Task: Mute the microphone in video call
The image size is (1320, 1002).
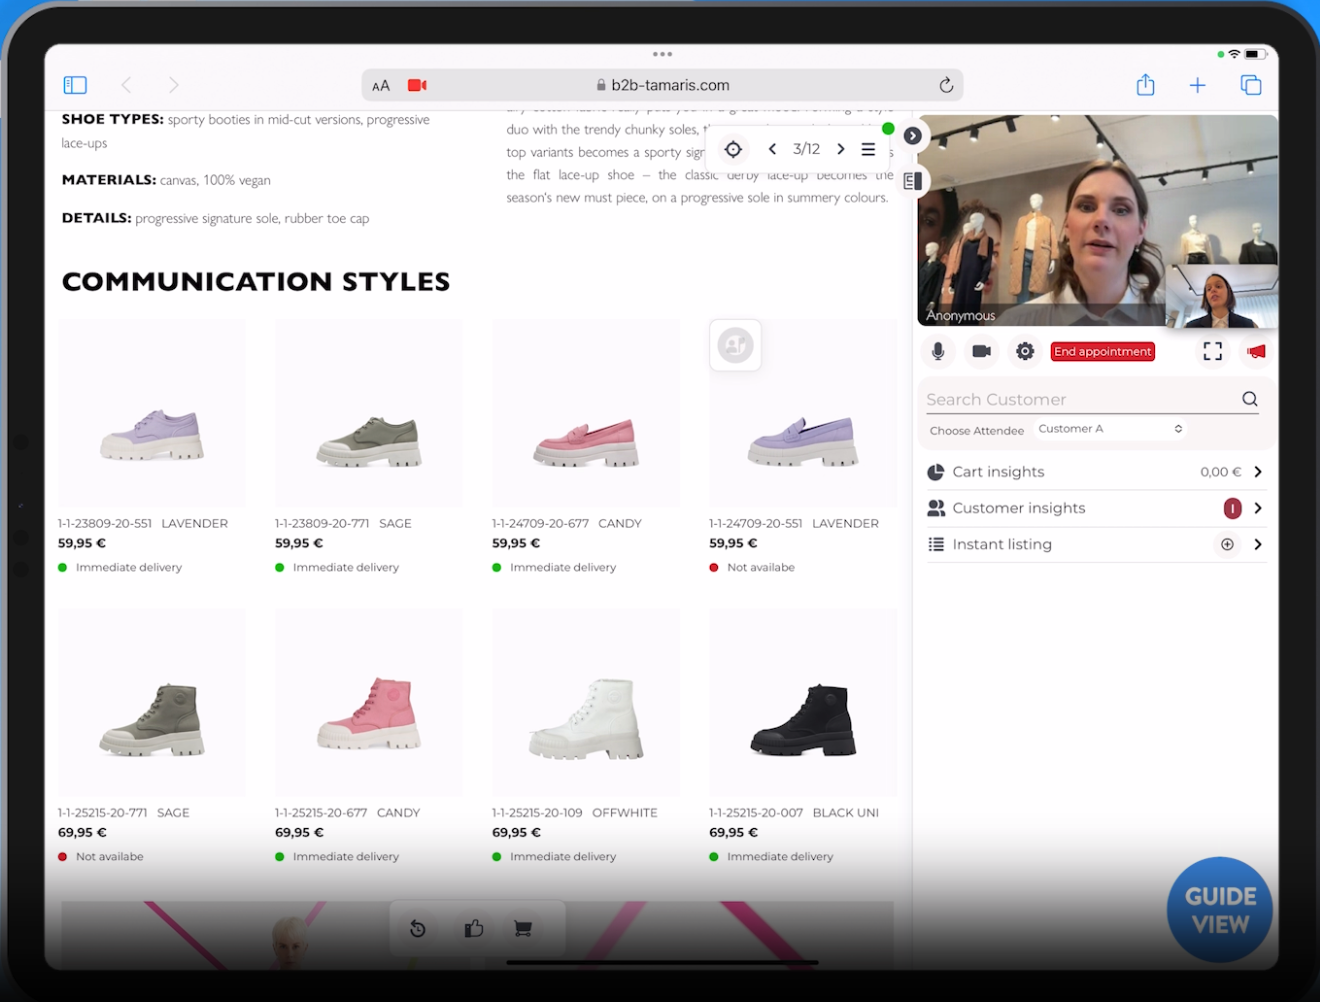Action: (x=938, y=351)
